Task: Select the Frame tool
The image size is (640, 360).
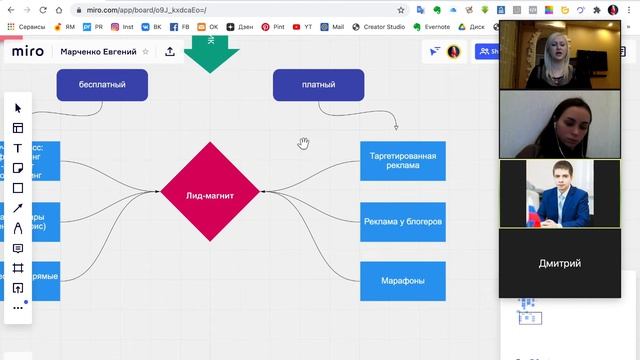Action: click(x=18, y=268)
